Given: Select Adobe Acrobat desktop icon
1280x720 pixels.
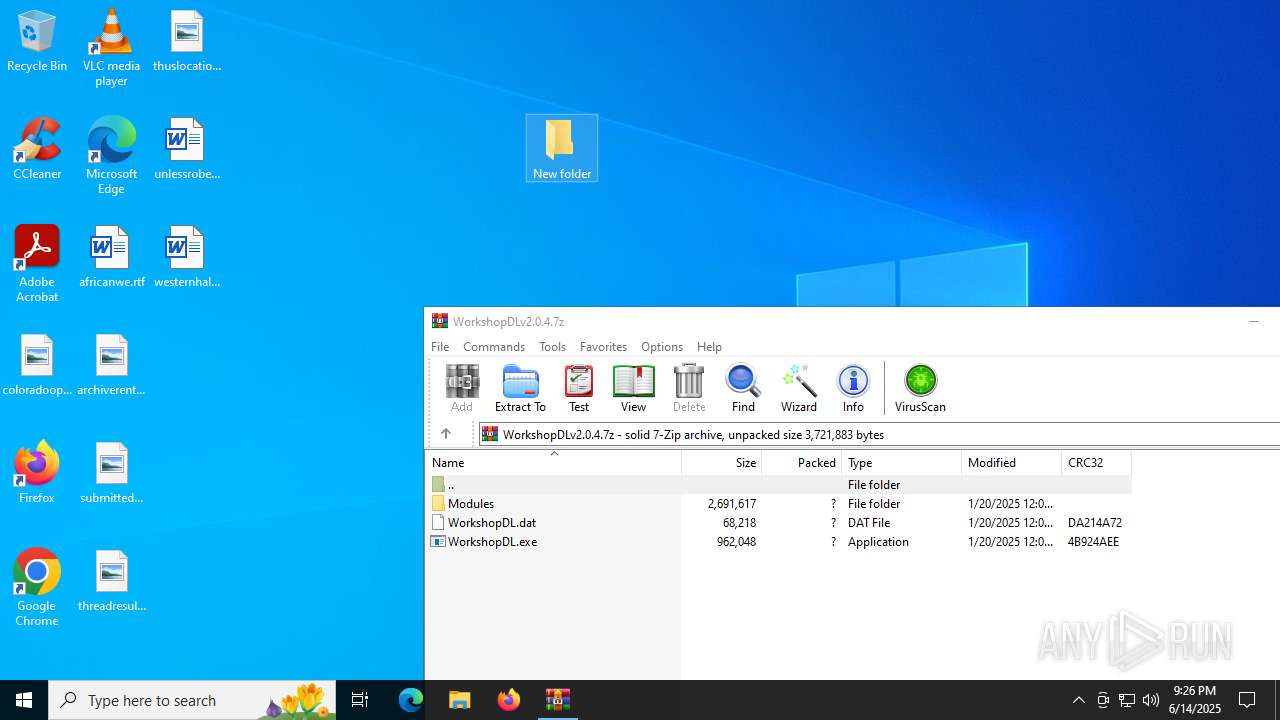Looking at the screenshot, I should [37, 263].
